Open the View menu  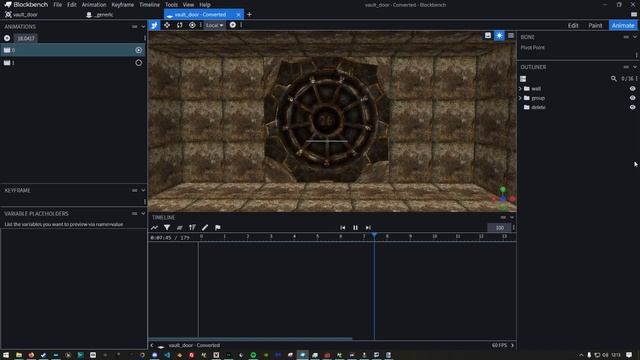188,5
